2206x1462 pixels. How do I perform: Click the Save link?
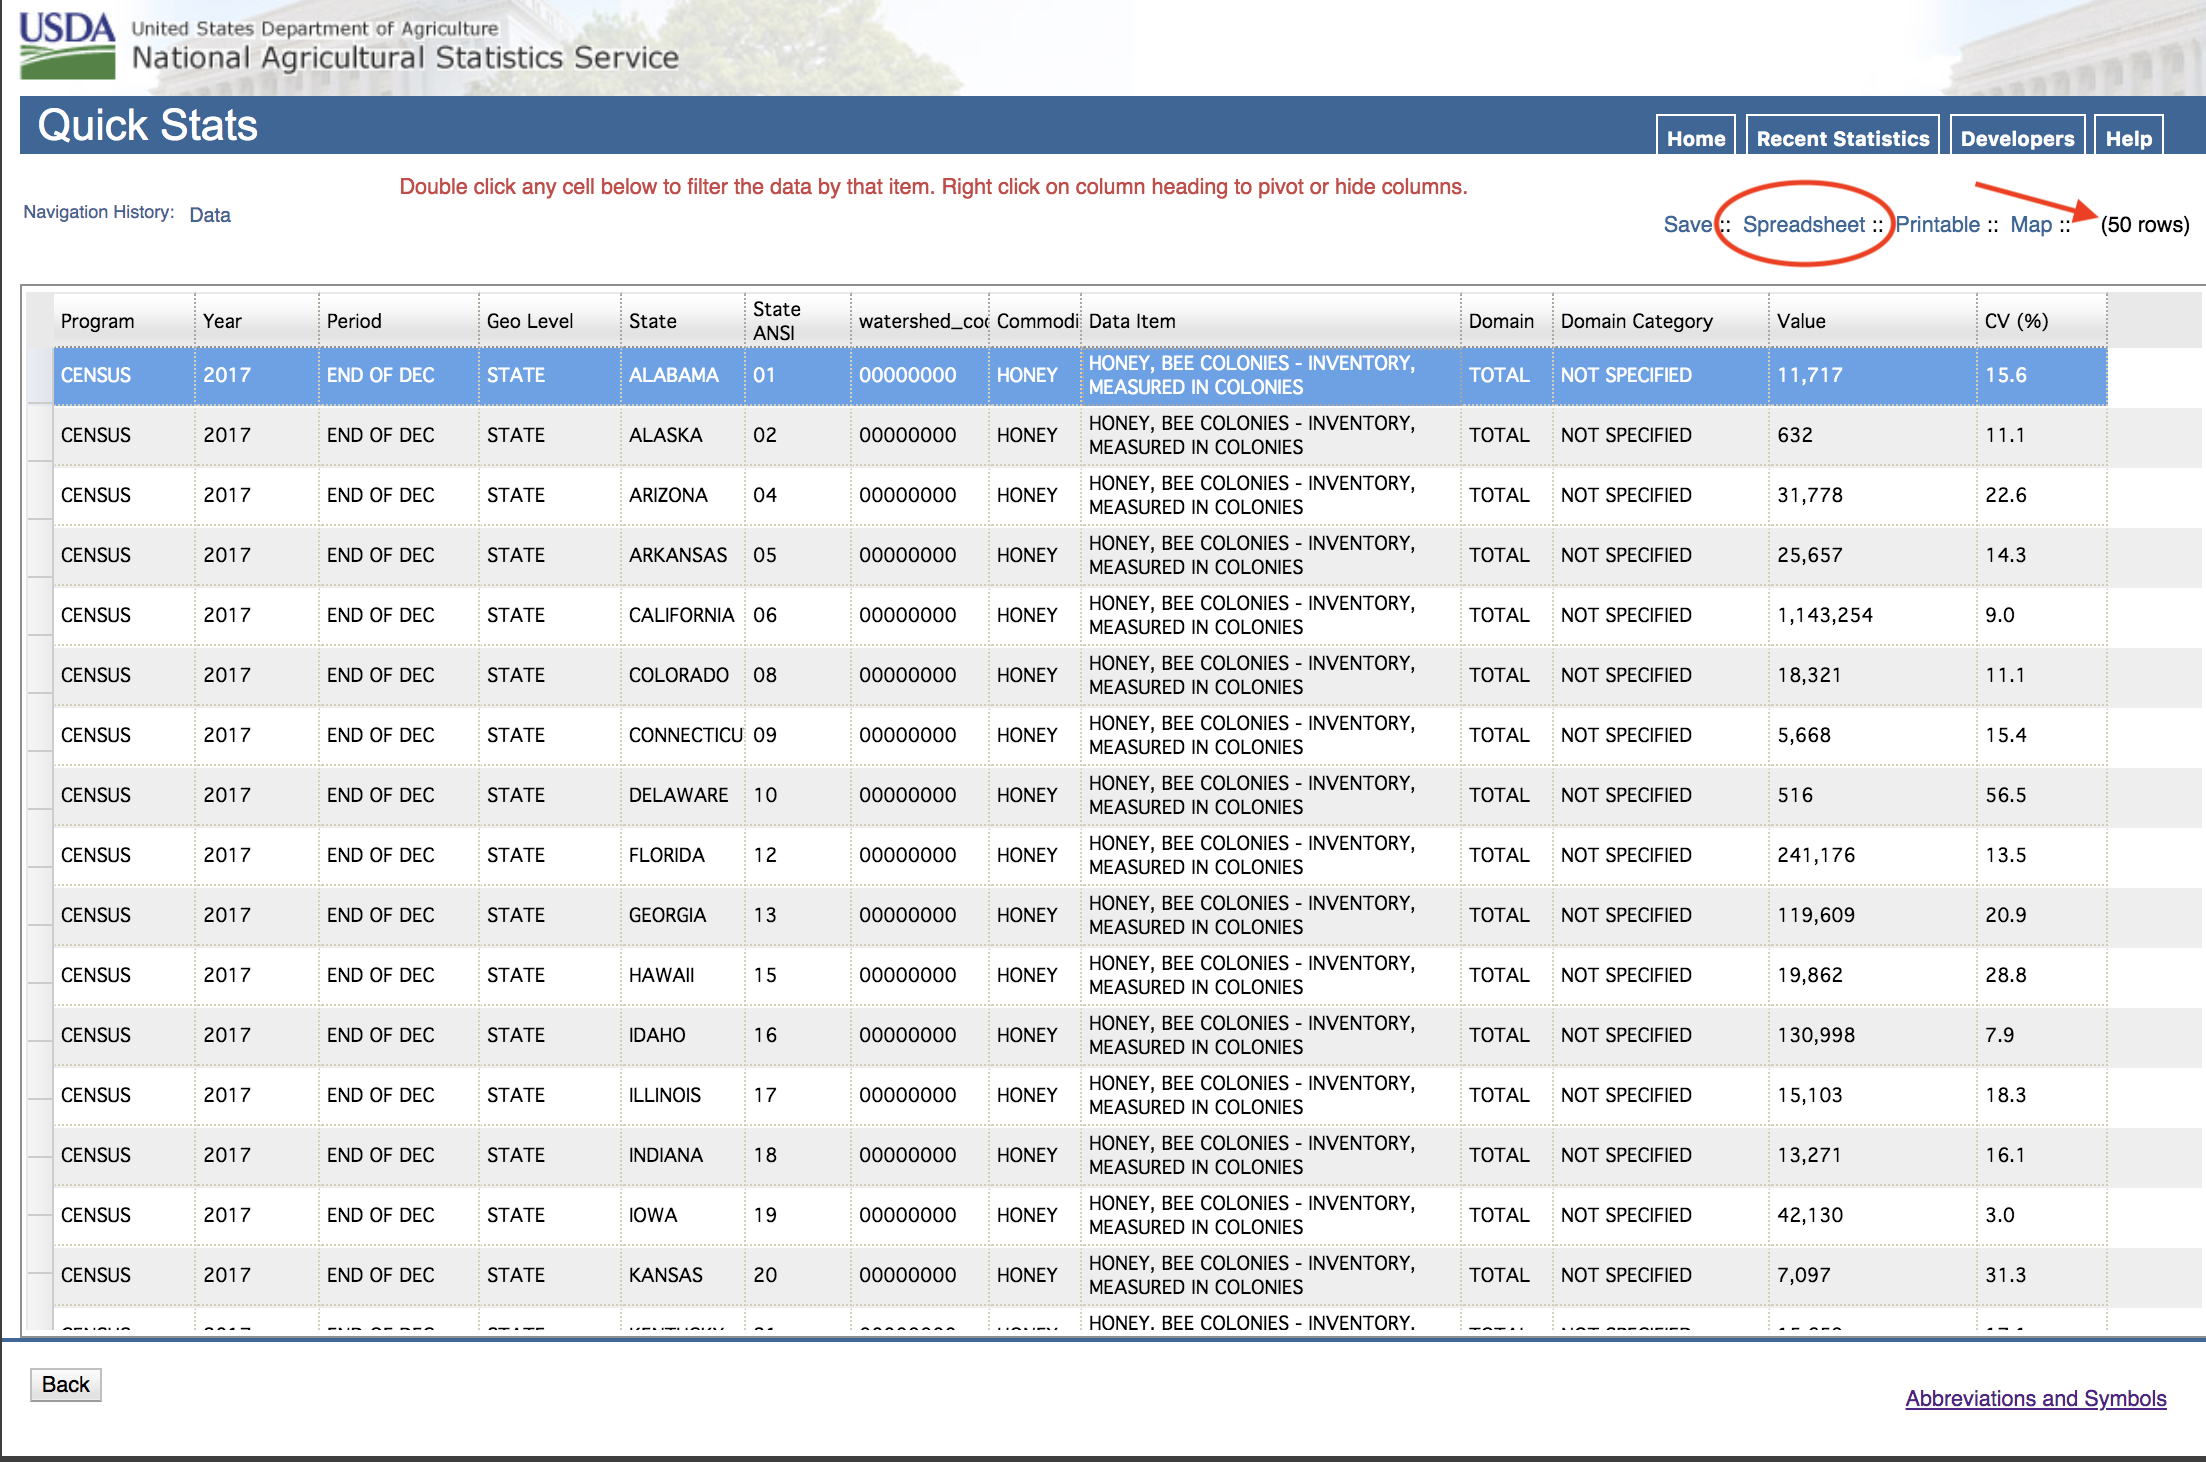point(1687,225)
